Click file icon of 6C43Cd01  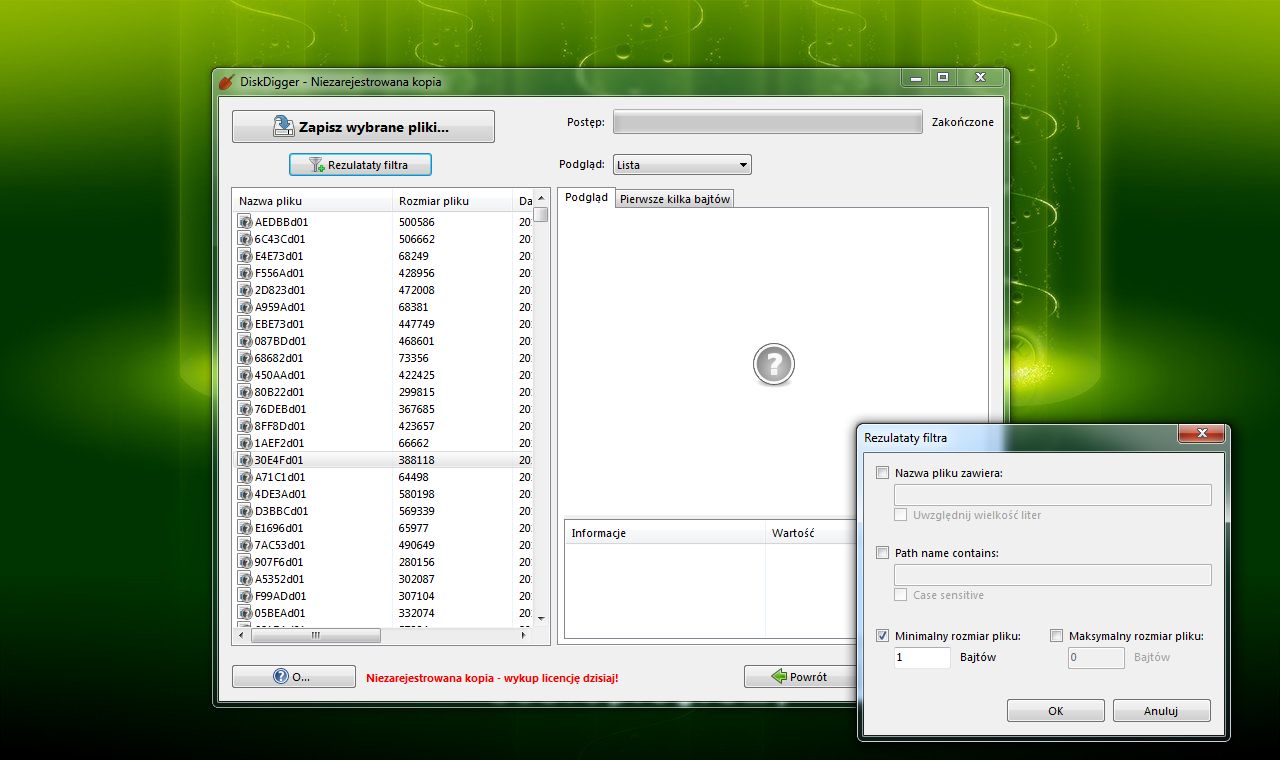pos(245,239)
